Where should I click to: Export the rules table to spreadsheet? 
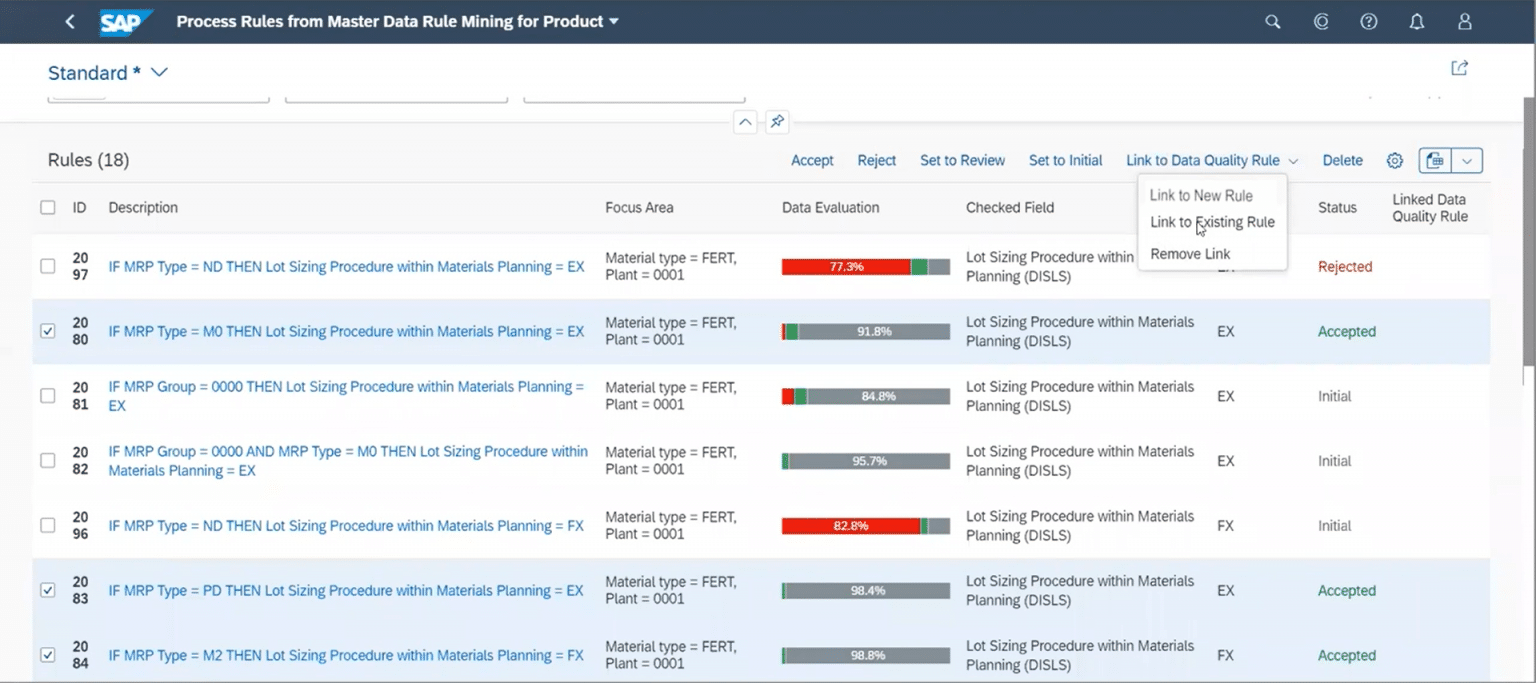(1434, 160)
